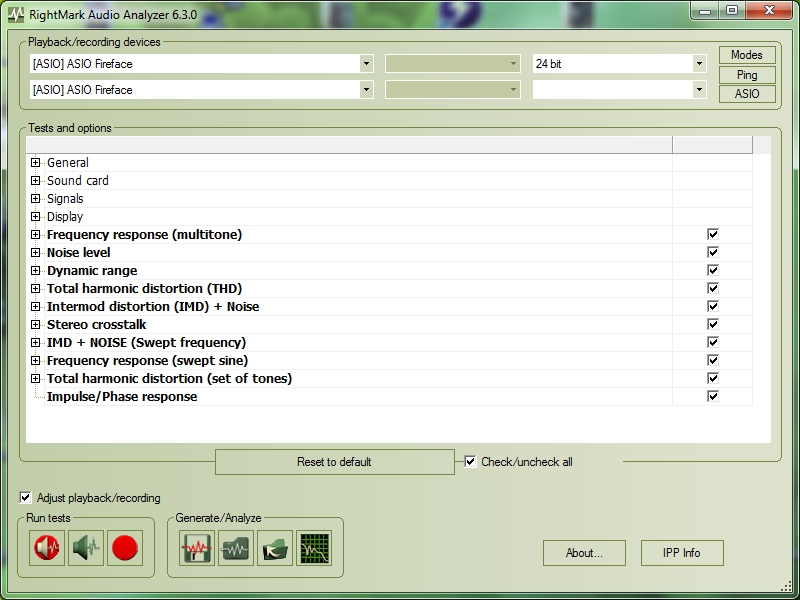The width and height of the screenshot is (800, 600).
Task: Toggle the Dynamic range test checkbox
Action: click(713, 270)
